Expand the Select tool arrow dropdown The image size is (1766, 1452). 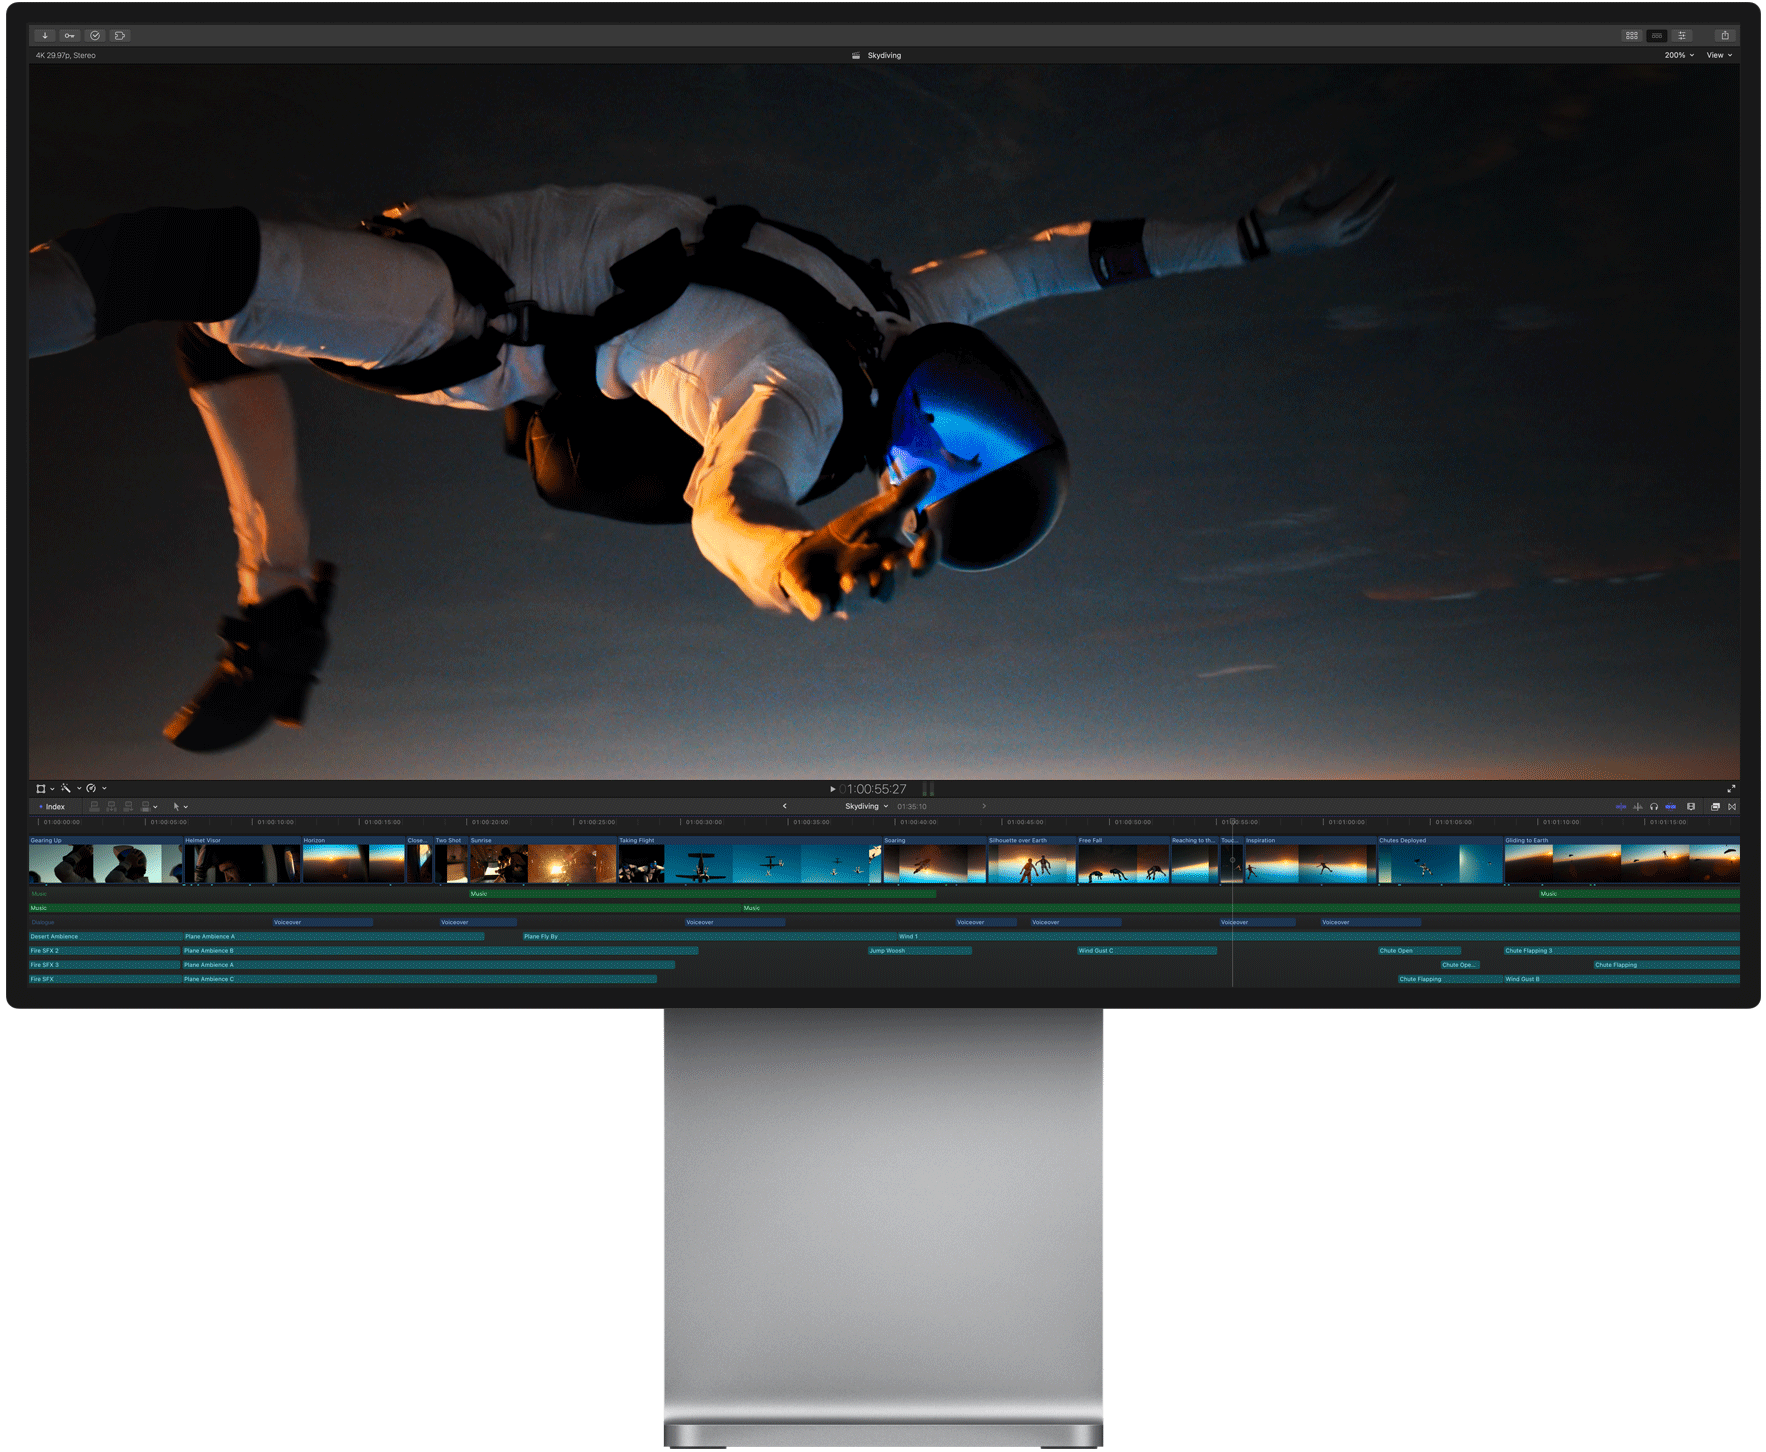coord(180,807)
